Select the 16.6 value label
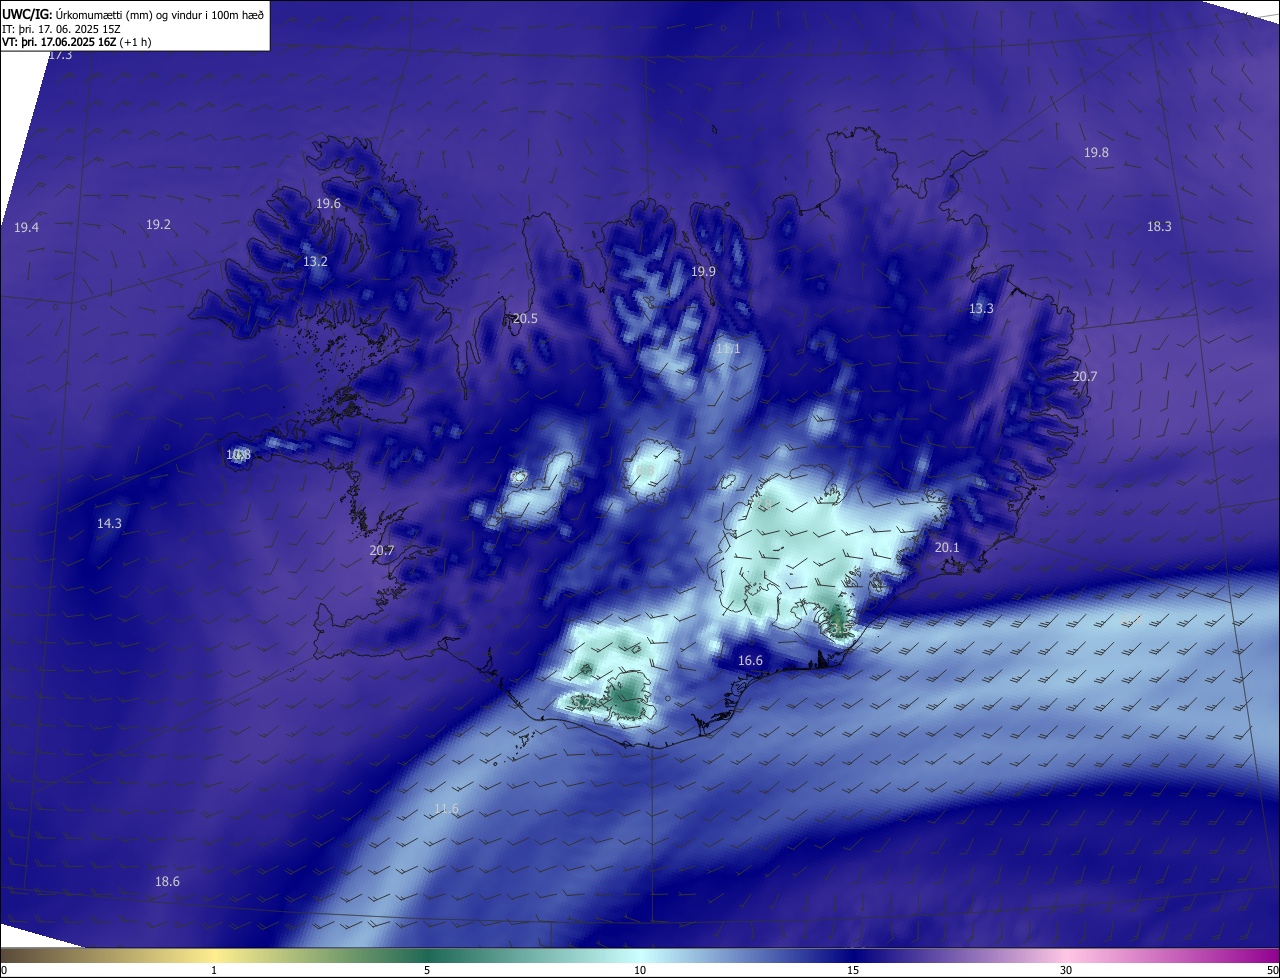 [750, 661]
